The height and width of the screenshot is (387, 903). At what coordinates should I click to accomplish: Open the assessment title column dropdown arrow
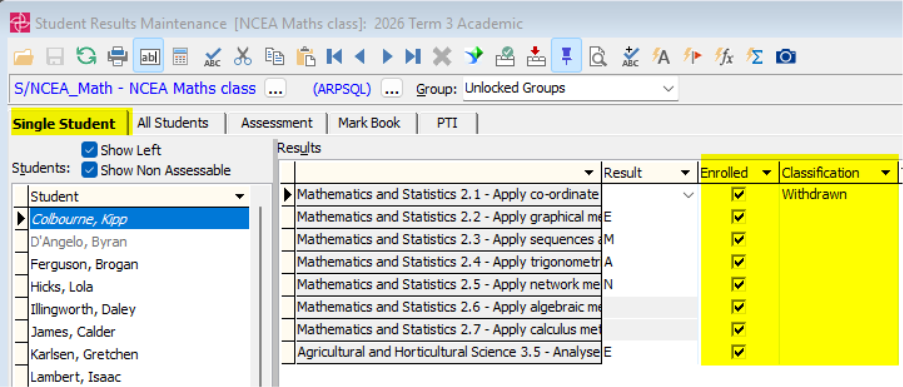tap(588, 173)
